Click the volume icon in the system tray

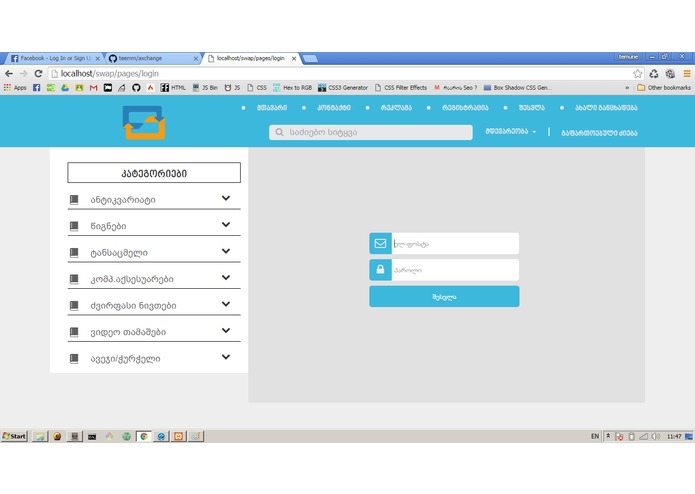coord(656,436)
